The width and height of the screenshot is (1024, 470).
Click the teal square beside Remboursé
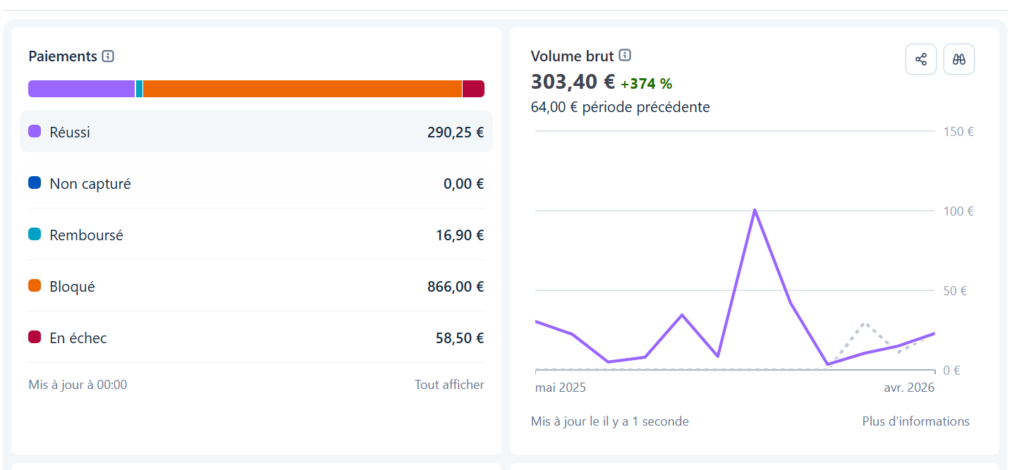pyautogui.click(x=34, y=235)
